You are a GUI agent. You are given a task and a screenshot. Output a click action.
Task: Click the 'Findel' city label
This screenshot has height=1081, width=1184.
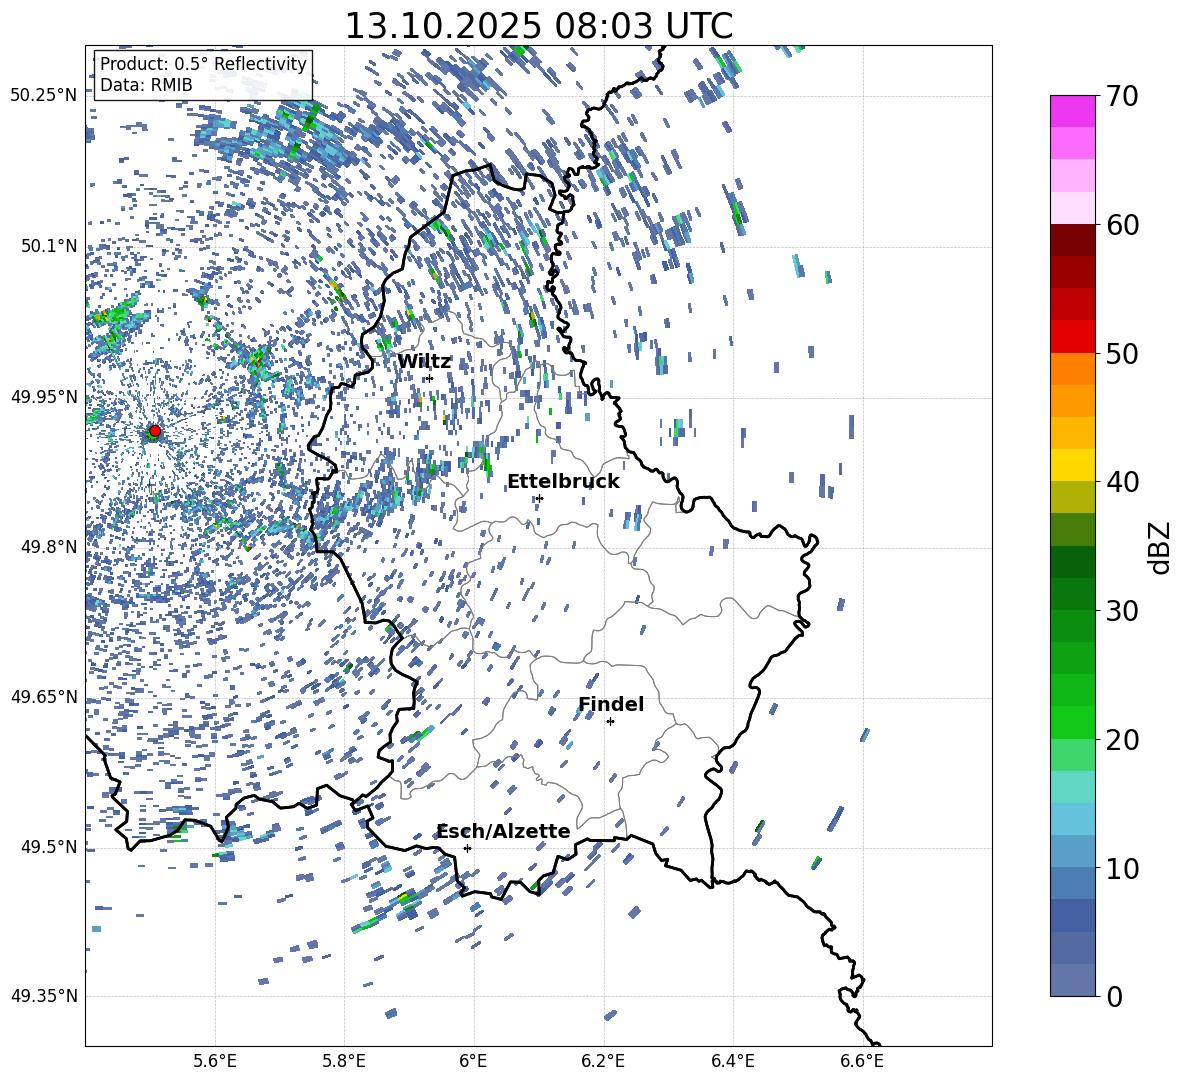tap(611, 704)
